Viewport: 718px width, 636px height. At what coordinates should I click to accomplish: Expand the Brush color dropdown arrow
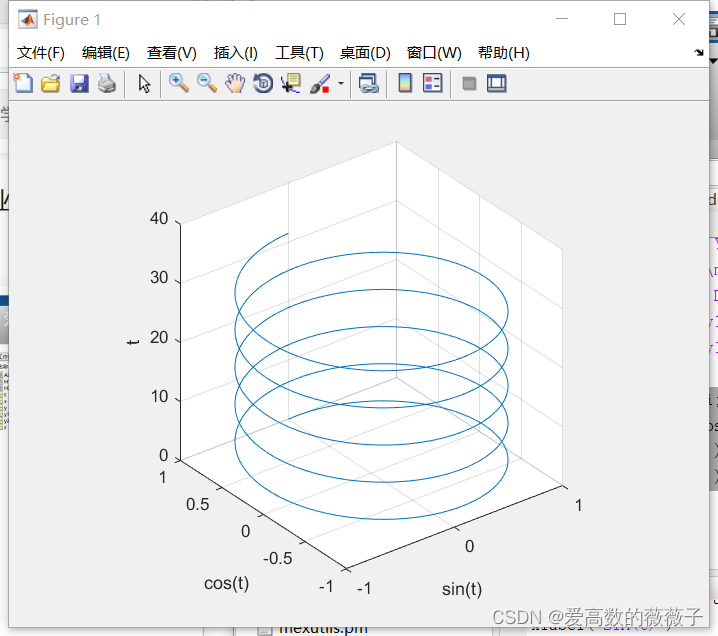341,84
